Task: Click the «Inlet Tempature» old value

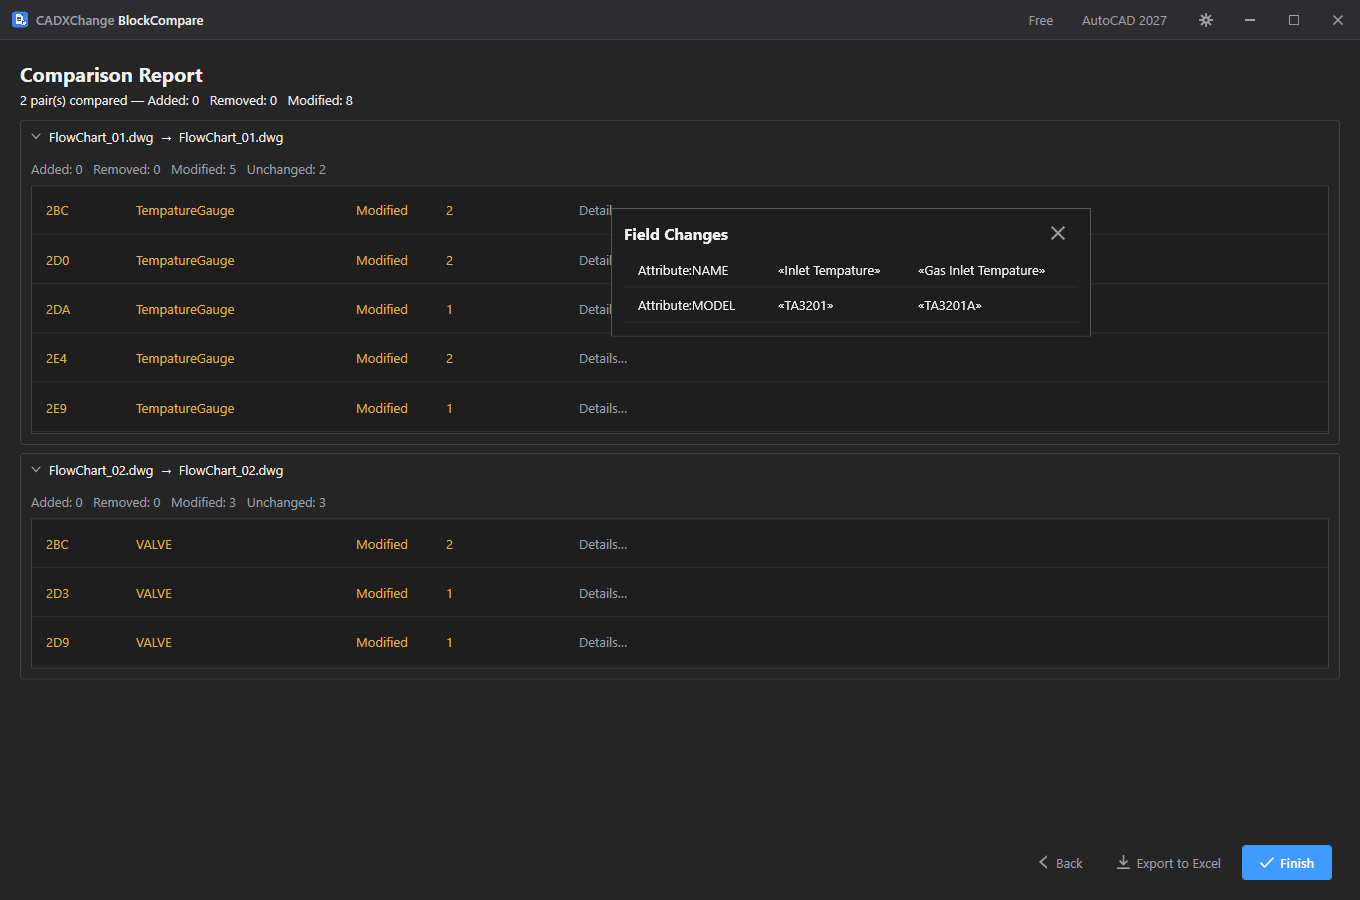Action: coord(829,270)
